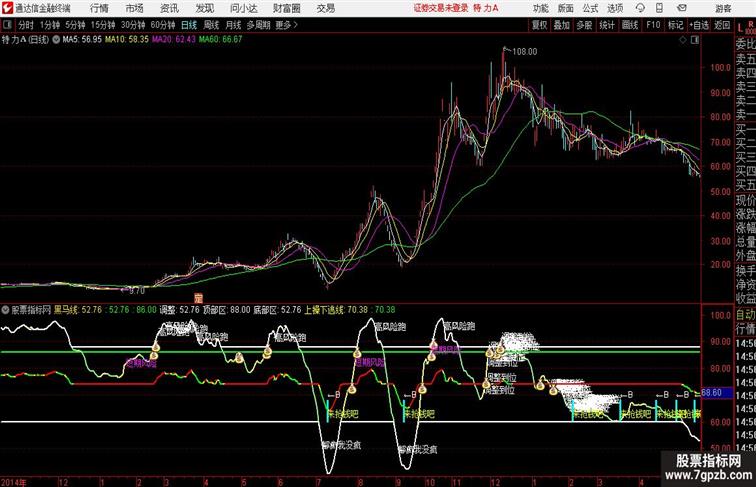
Task: Open the 问小达 menu
Action: point(243,8)
